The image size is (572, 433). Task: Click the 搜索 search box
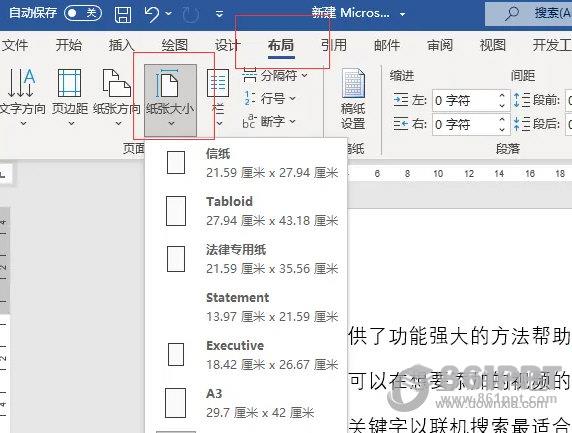529,13
